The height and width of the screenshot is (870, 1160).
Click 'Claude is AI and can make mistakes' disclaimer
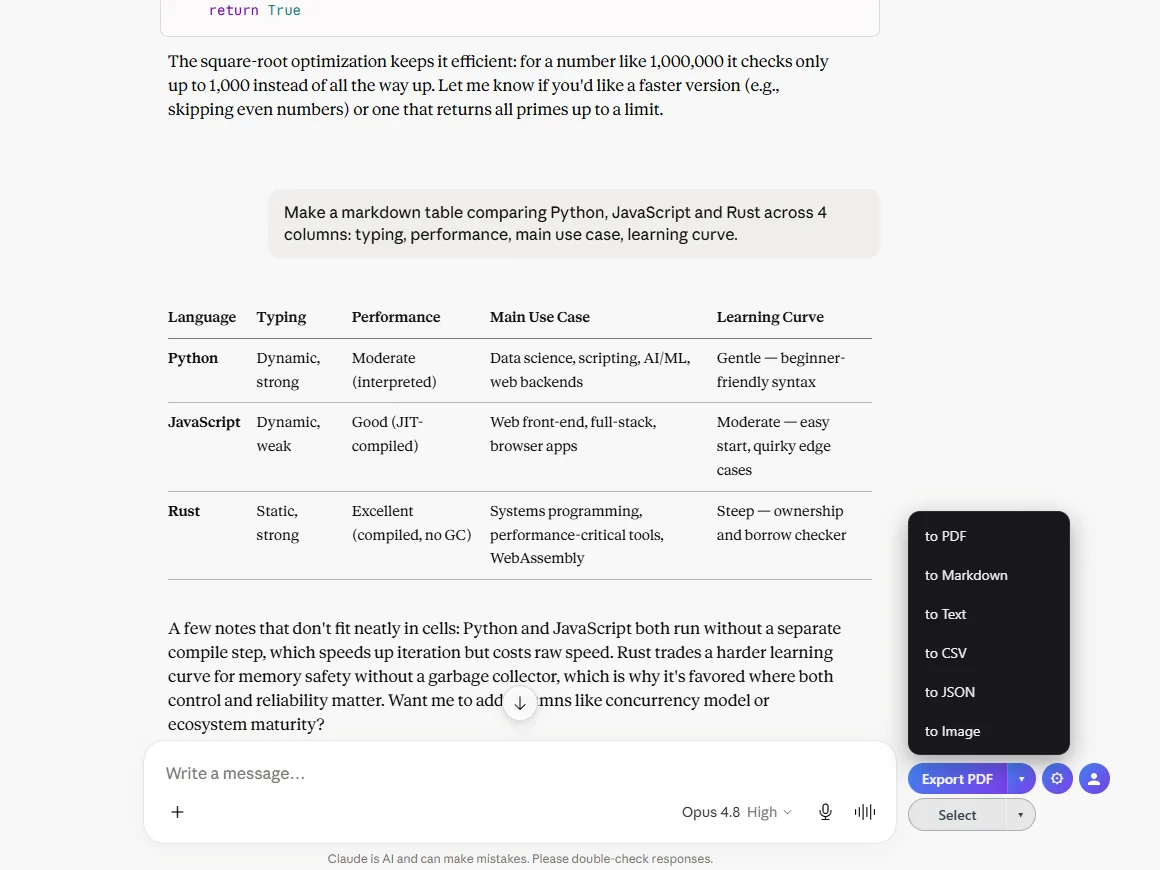click(x=520, y=859)
